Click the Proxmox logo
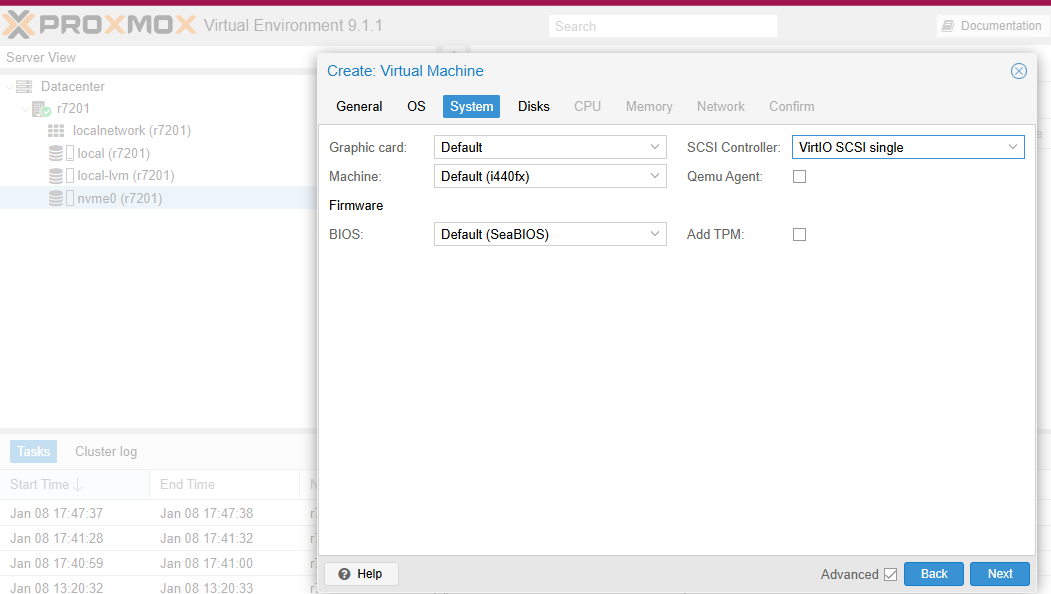 [x=99, y=25]
